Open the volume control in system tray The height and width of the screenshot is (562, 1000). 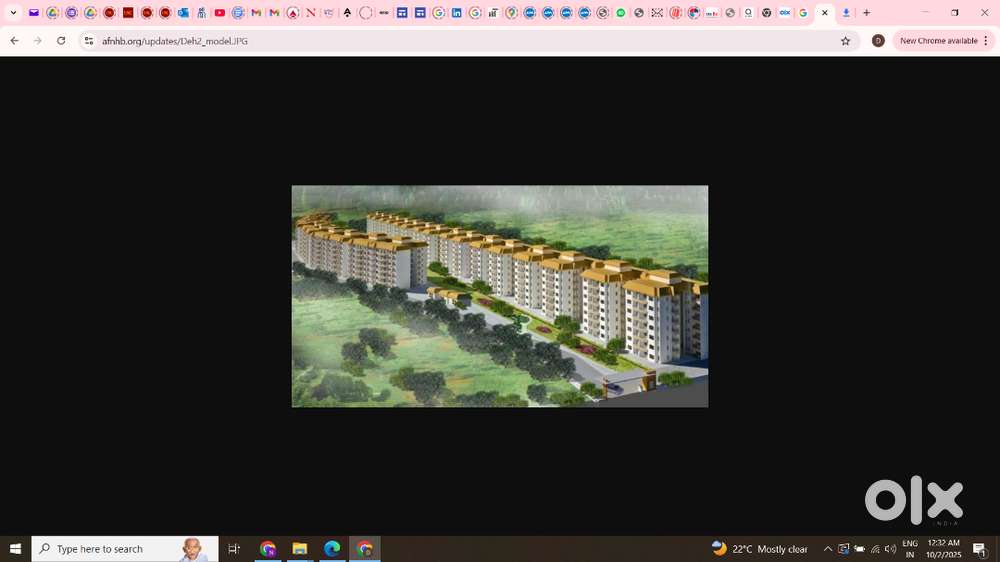click(890, 549)
